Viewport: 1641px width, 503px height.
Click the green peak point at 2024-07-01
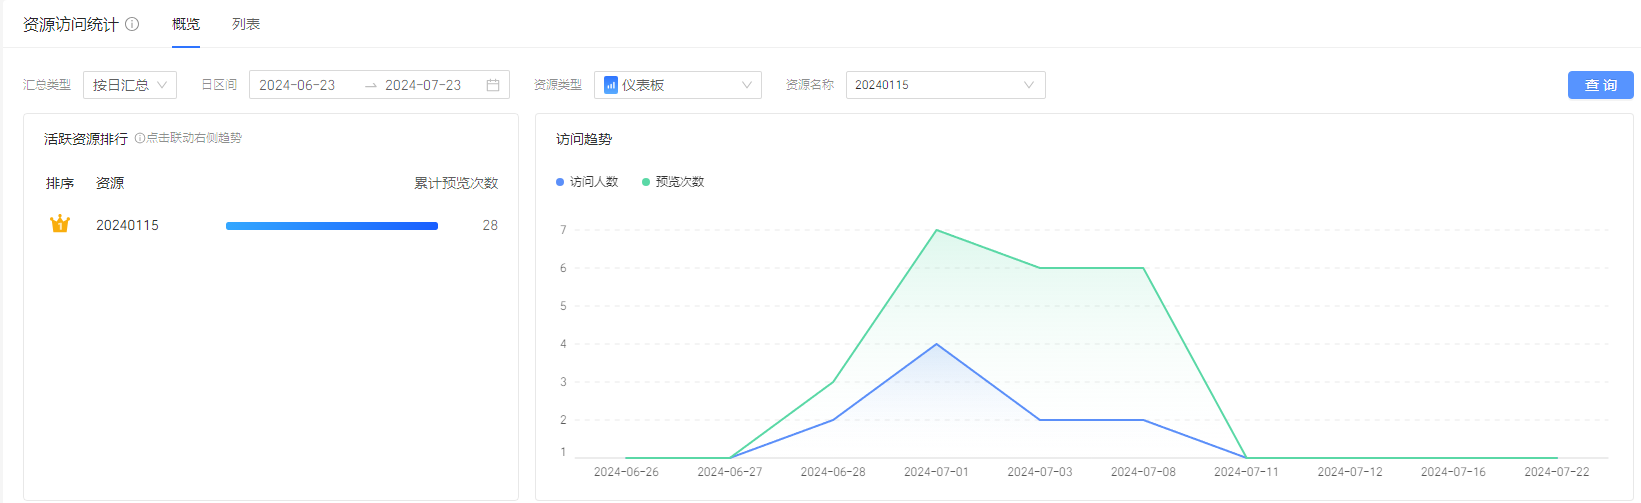936,230
